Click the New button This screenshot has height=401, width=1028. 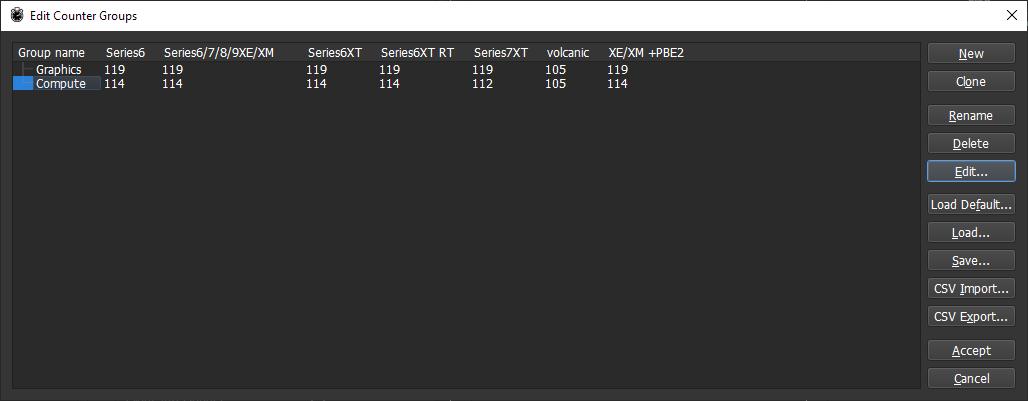971,54
